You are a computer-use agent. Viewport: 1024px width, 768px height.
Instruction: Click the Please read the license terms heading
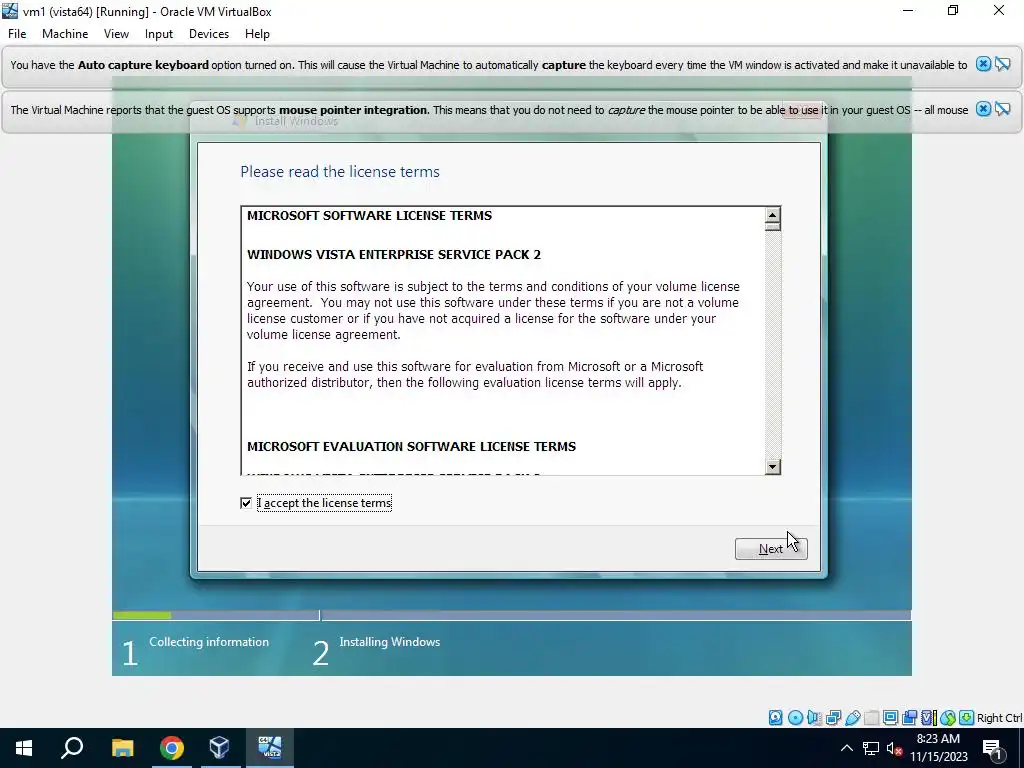coord(340,172)
